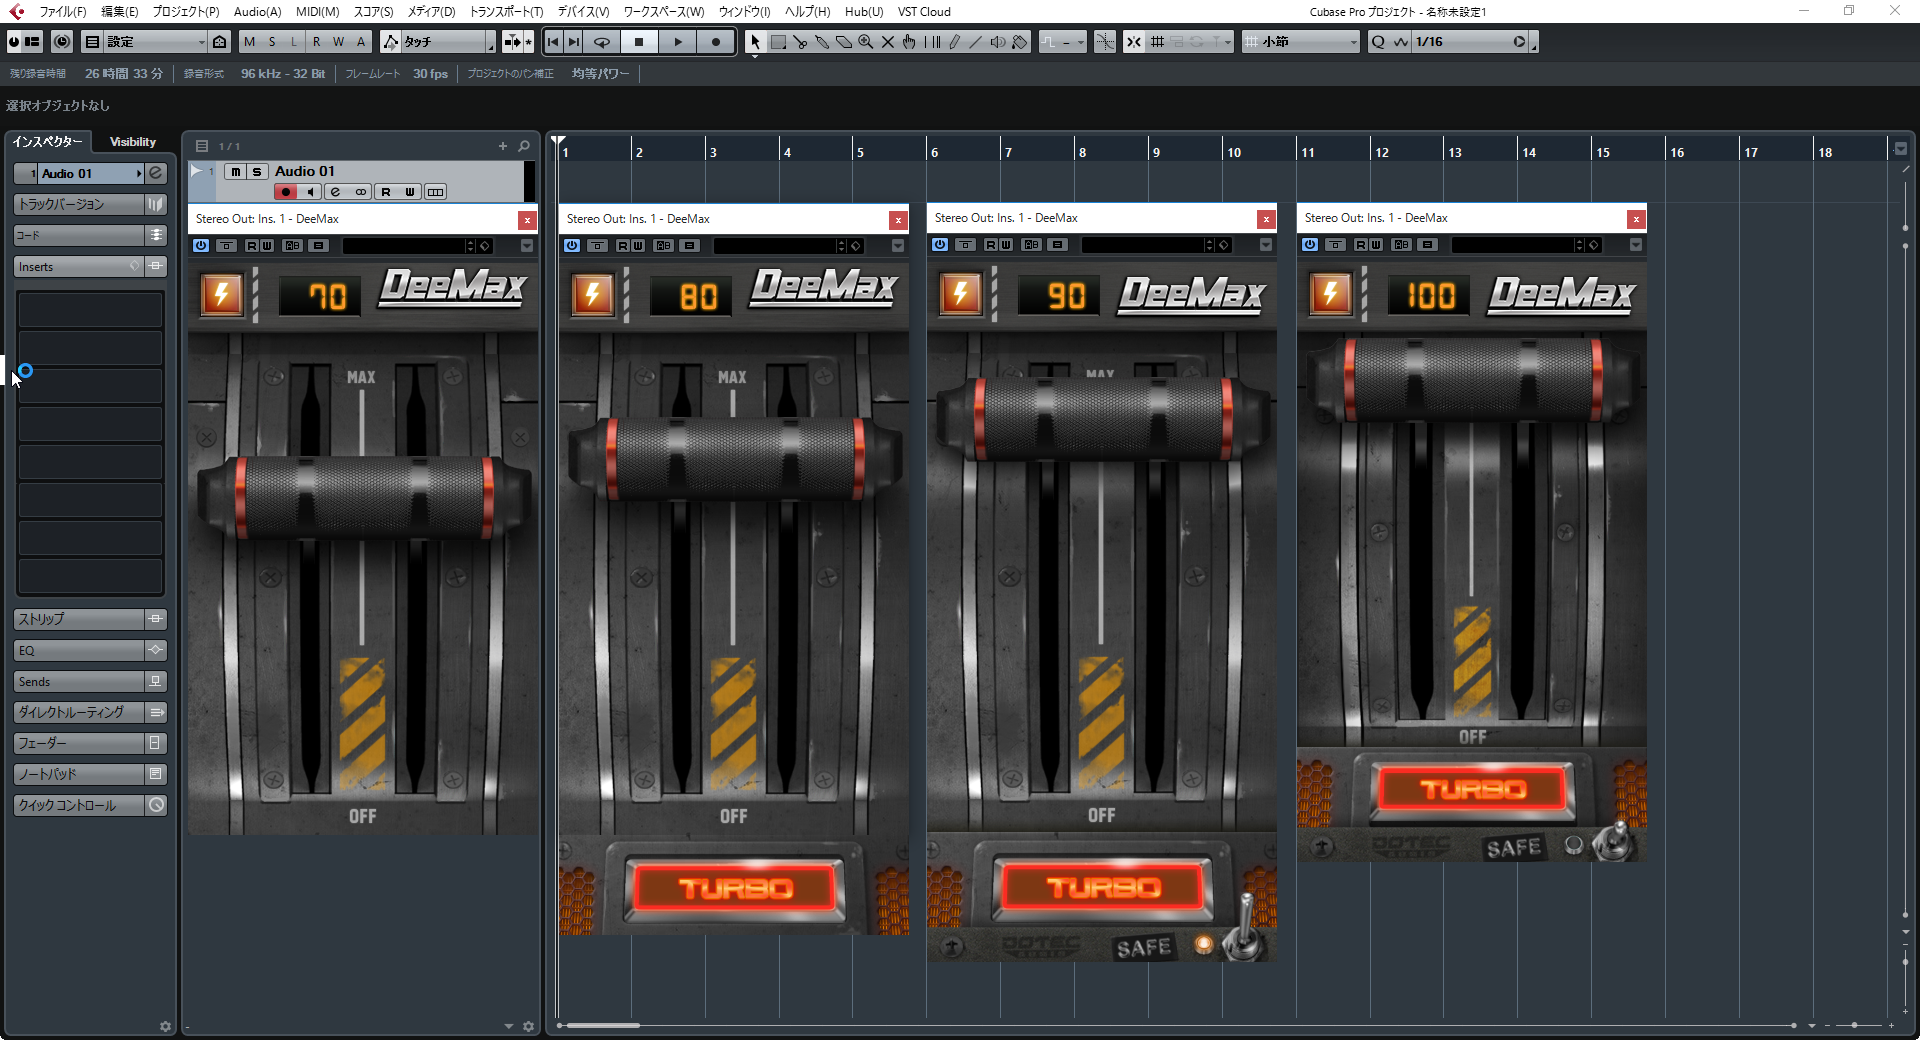
Task: Open プロジェクト(P) menu
Action: pyautogui.click(x=186, y=12)
